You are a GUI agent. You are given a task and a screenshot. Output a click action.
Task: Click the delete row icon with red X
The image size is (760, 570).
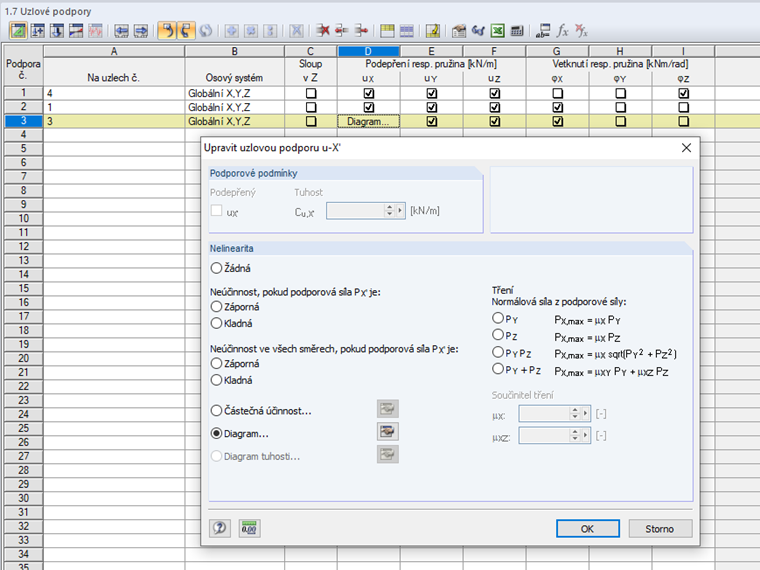pos(322,31)
